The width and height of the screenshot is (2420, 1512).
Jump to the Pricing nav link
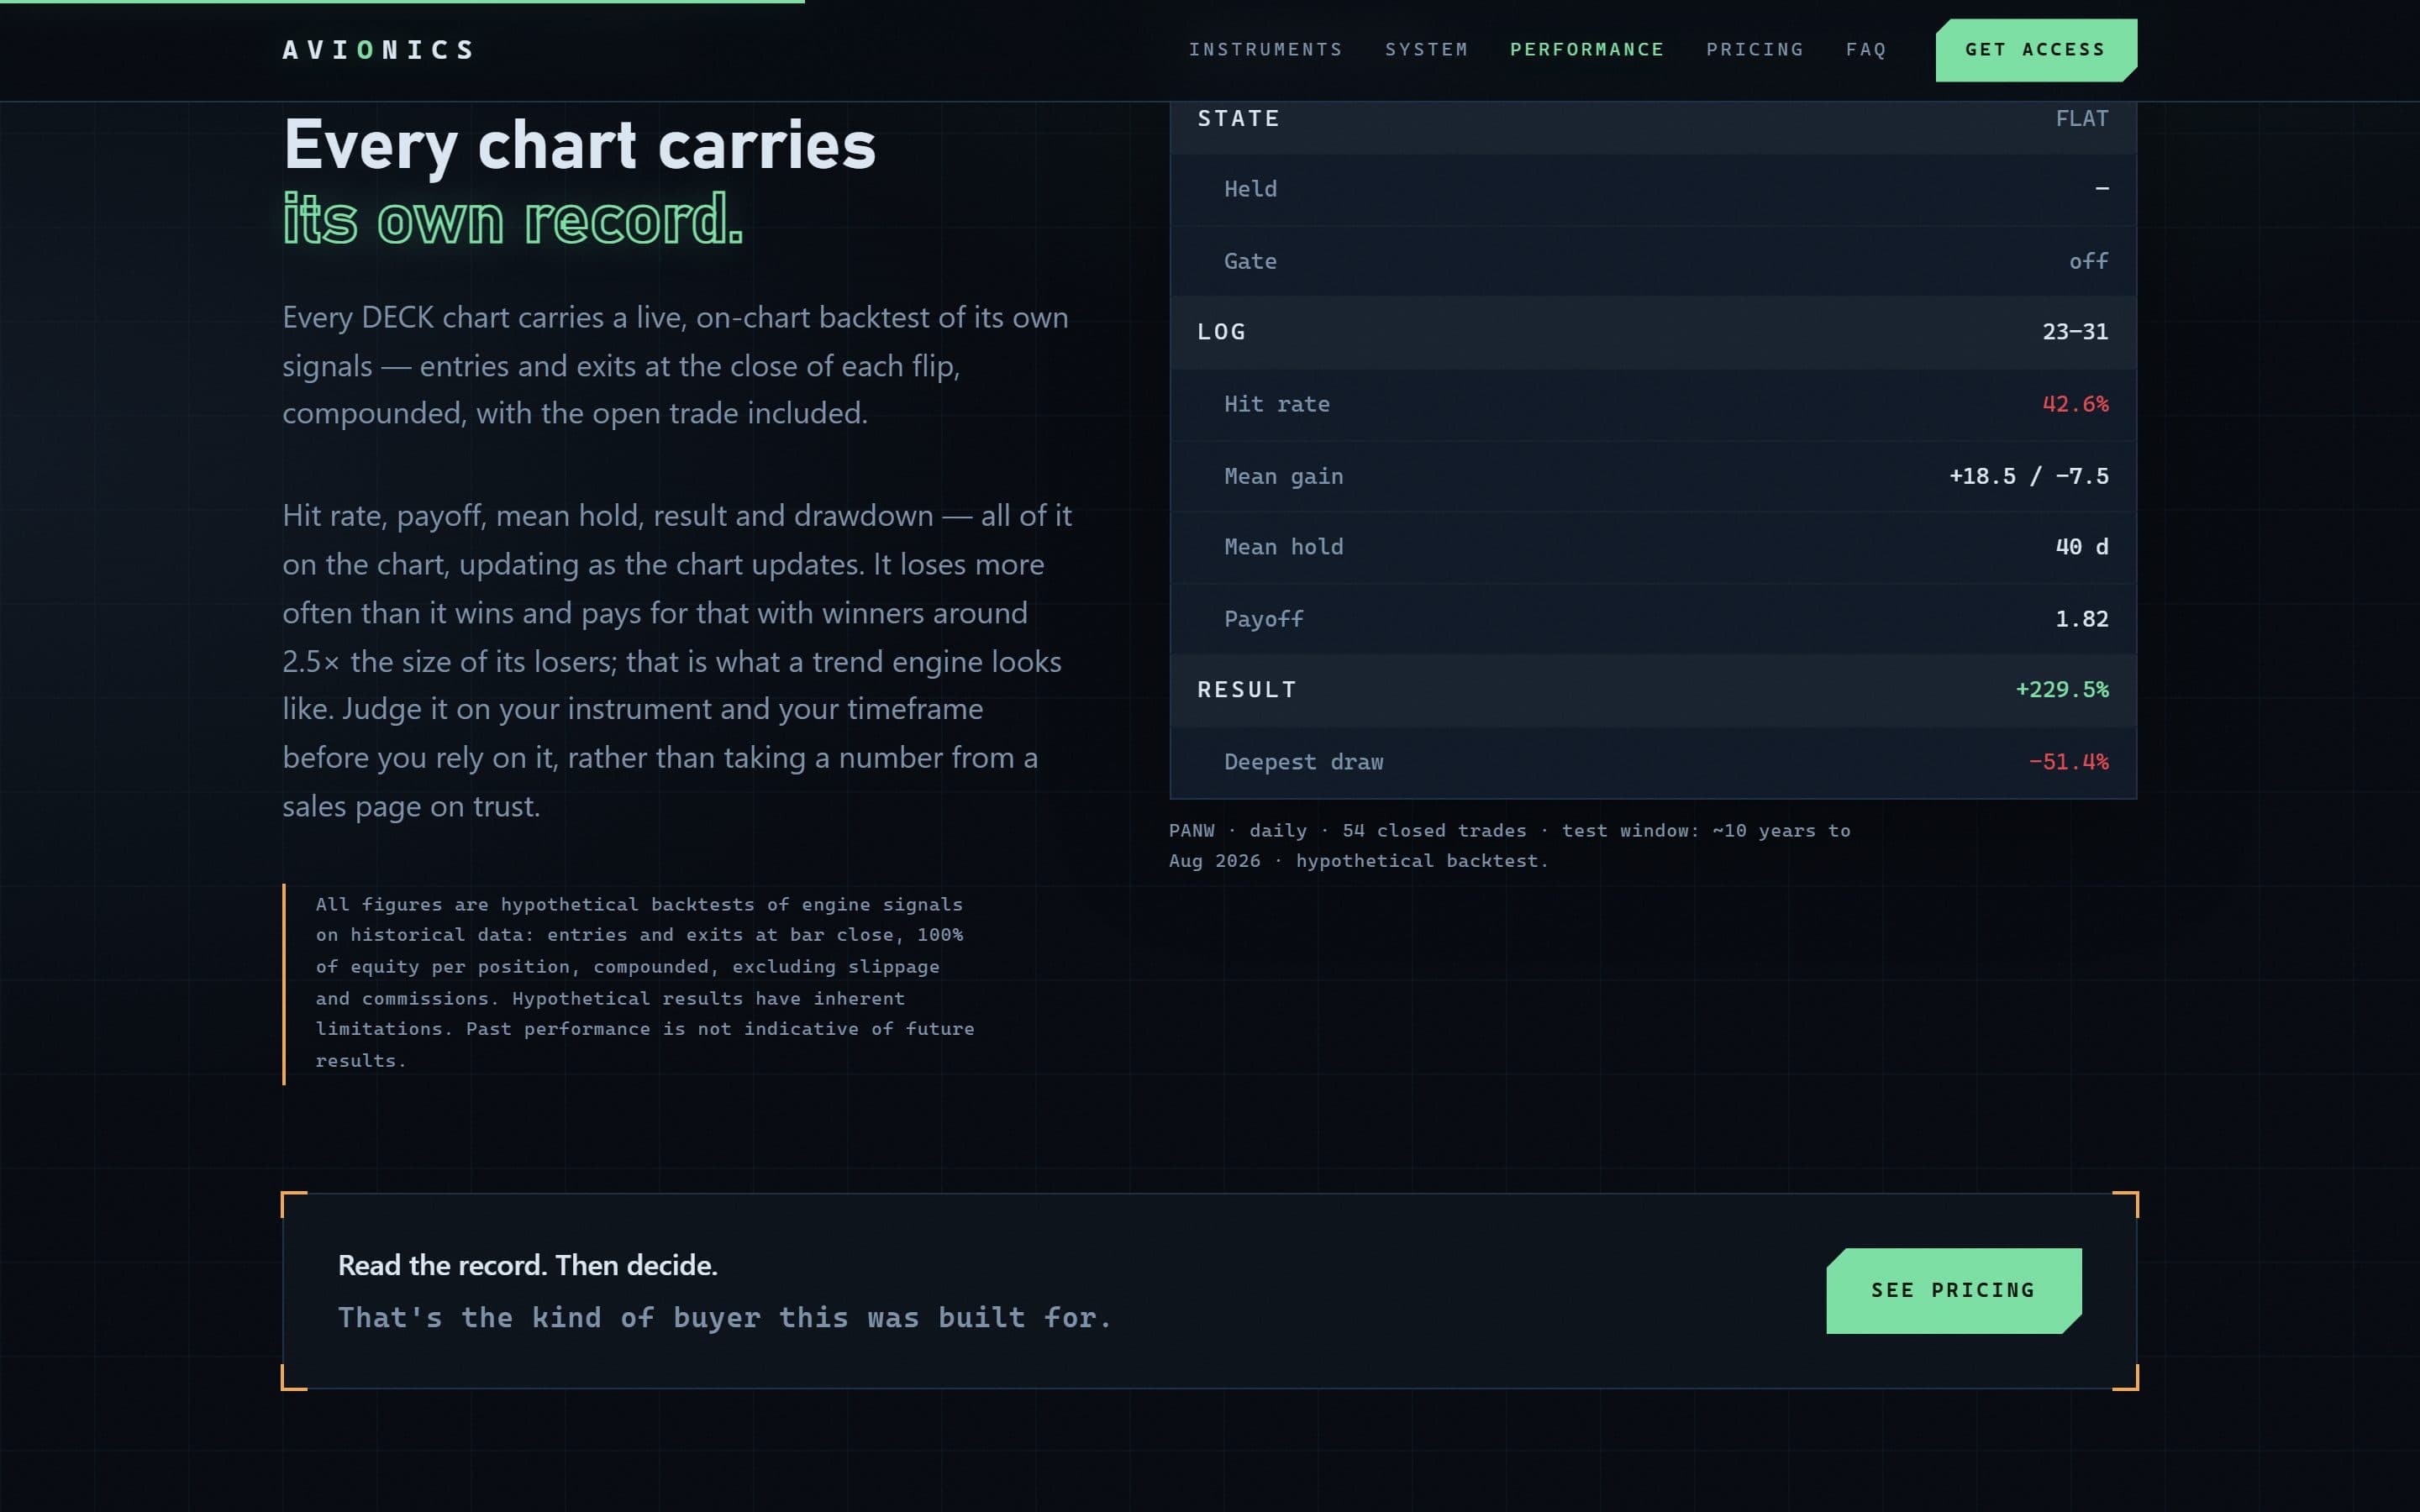(1755, 50)
